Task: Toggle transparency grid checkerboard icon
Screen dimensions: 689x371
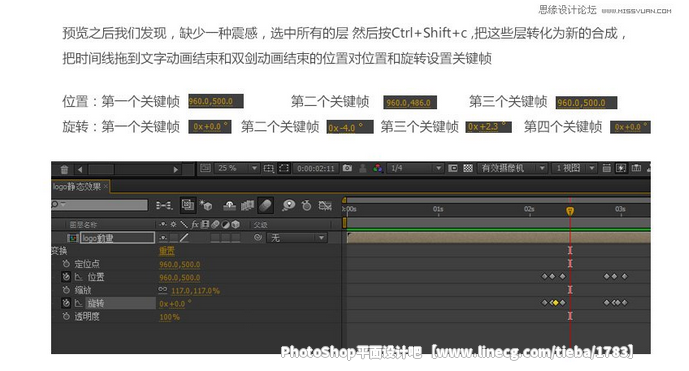Action: pyautogui.click(x=468, y=168)
